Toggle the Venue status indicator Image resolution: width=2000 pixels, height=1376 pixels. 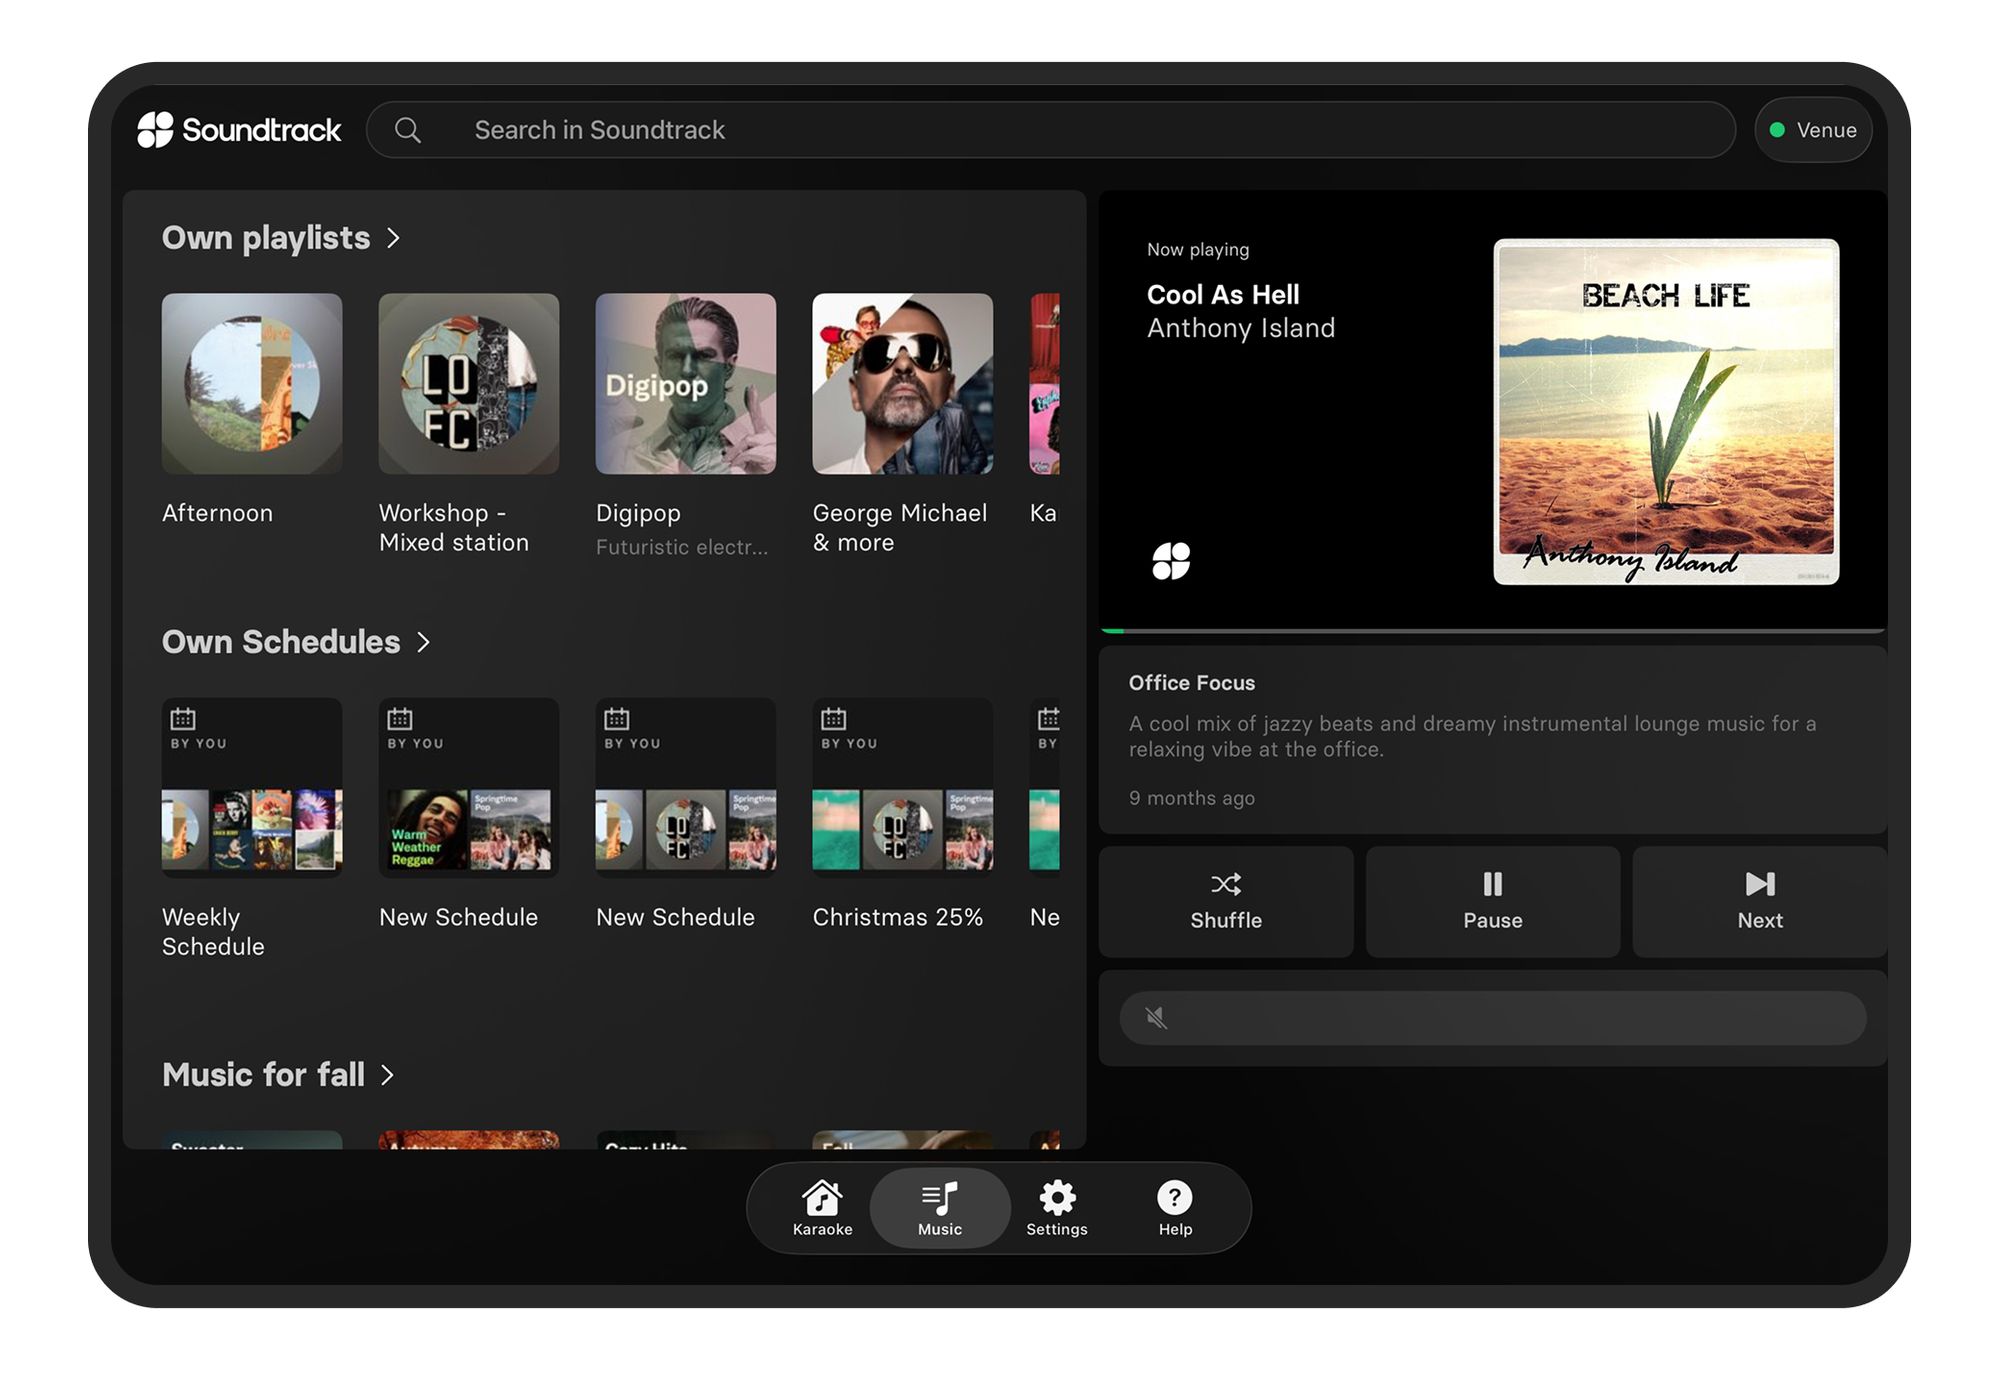point(1812,130)
